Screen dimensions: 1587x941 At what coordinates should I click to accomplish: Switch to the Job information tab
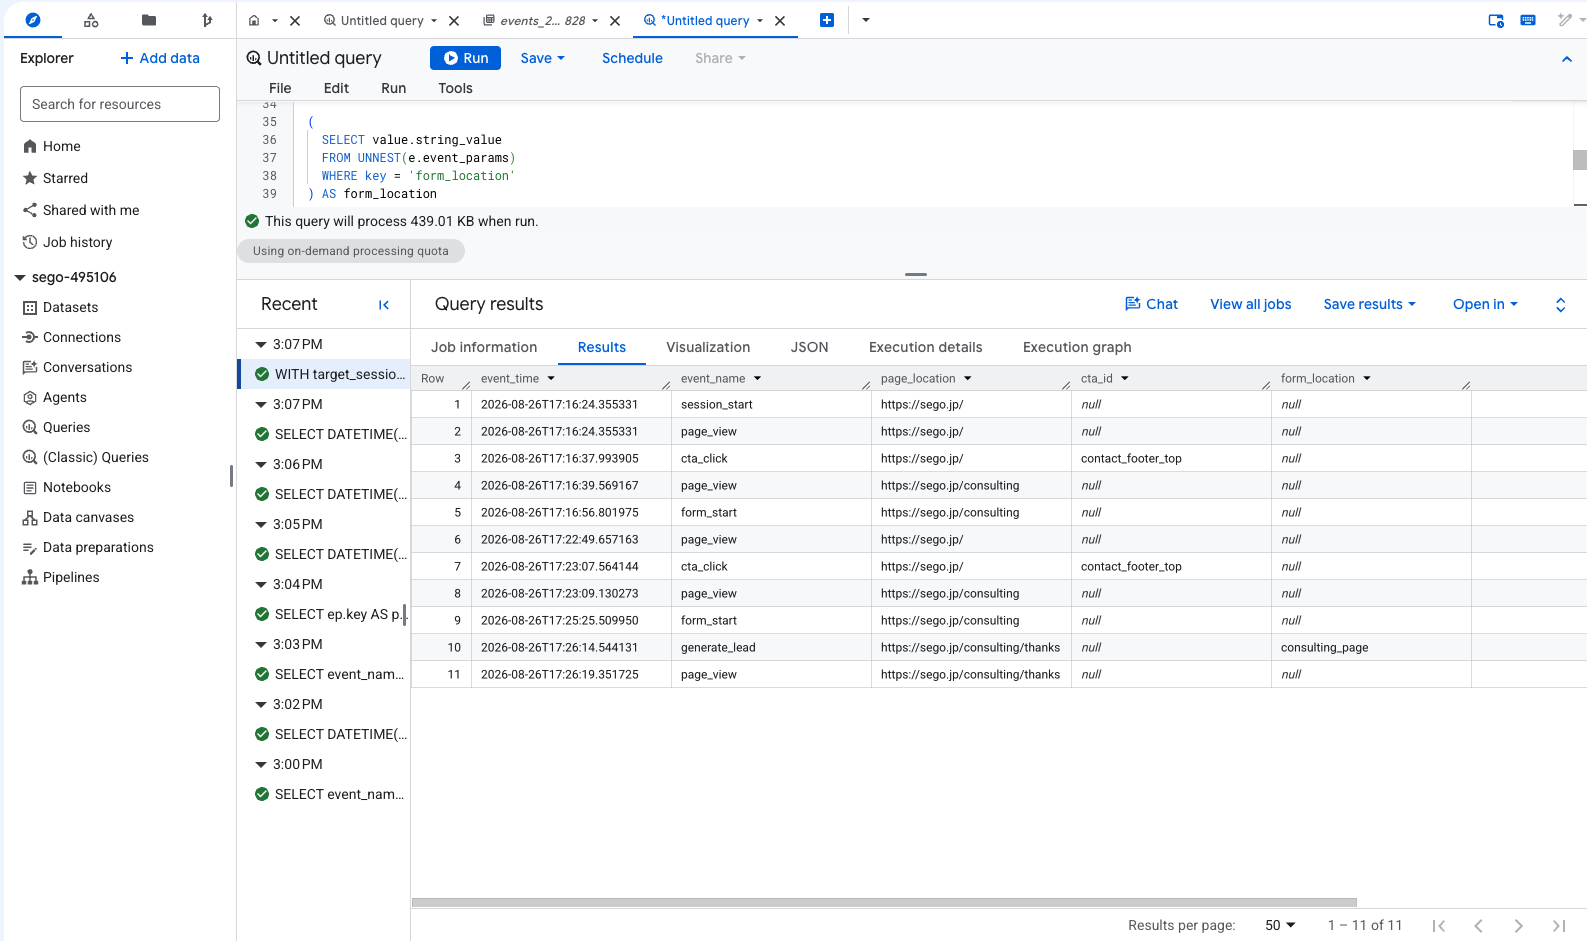[x=484, y=347]
